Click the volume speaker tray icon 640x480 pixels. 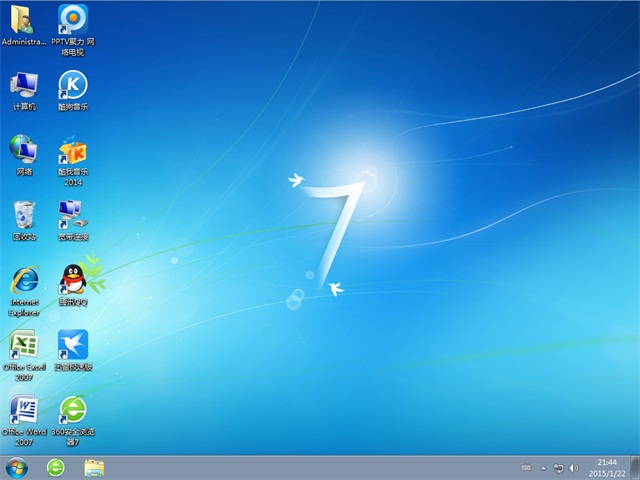[573, 467]
